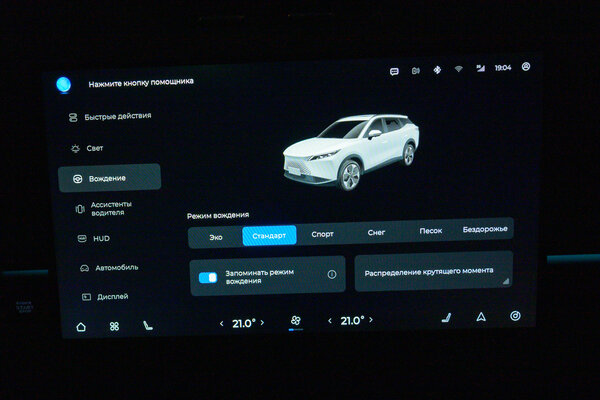
Task: Decrease right temperature with left arrow
Action: coord(330,321)
